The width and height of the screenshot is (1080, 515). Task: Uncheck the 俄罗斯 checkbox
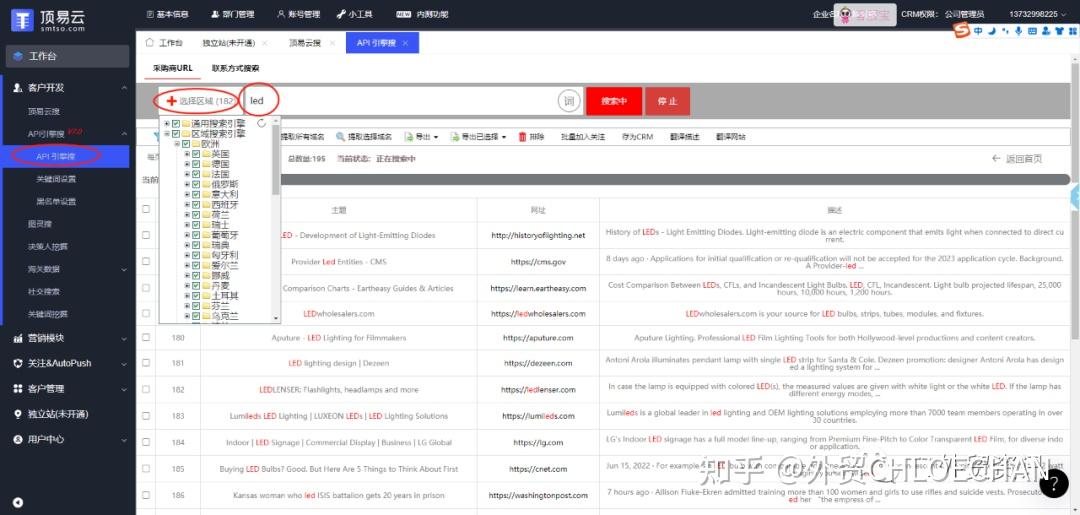click(196, 185)
